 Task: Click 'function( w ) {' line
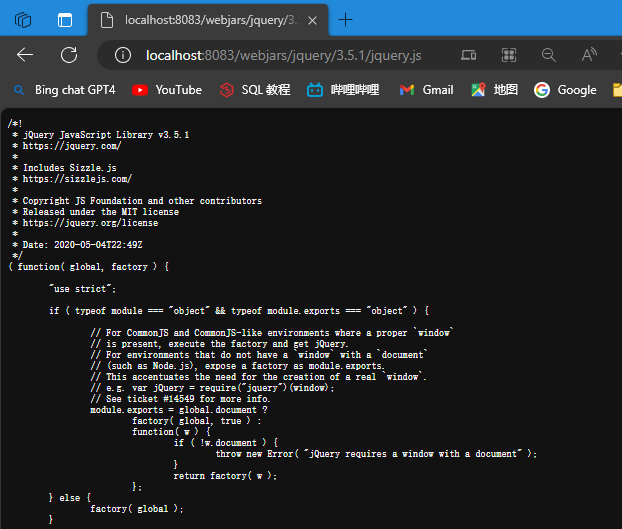171,431
